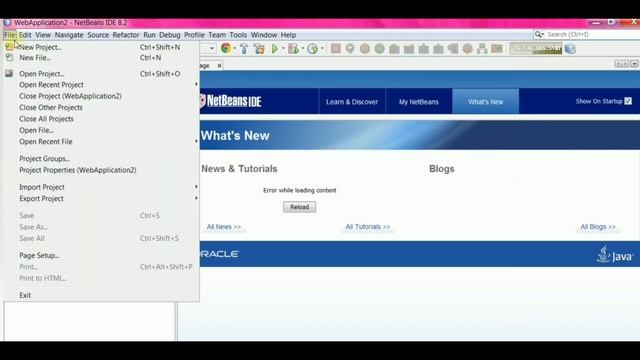
Task: Select Close Other Projects
Action: point(101,107)
